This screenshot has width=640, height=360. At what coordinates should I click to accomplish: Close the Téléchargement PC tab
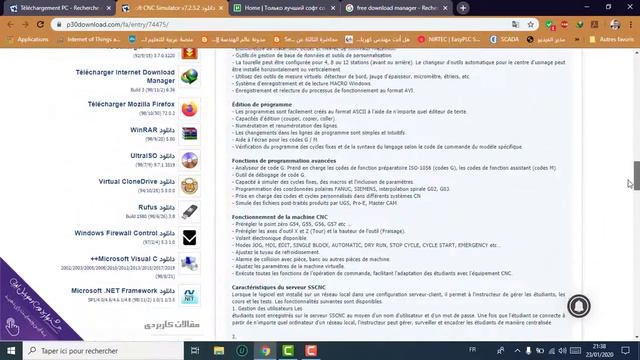pos(109,8)
